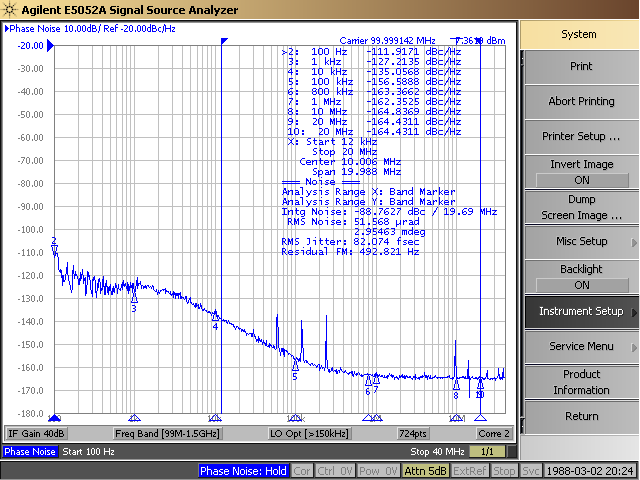
Task: Click the Cor status indicator
Action: click(x=302, y=471)
